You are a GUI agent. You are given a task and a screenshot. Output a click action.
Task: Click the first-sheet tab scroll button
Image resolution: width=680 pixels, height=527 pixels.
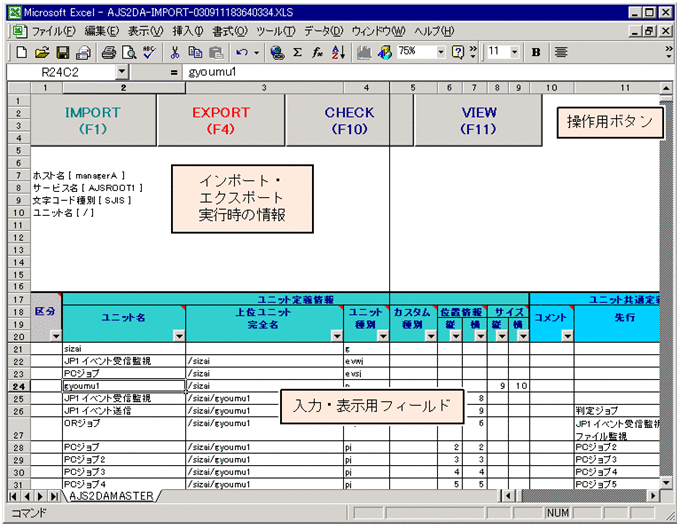[13, 496]
